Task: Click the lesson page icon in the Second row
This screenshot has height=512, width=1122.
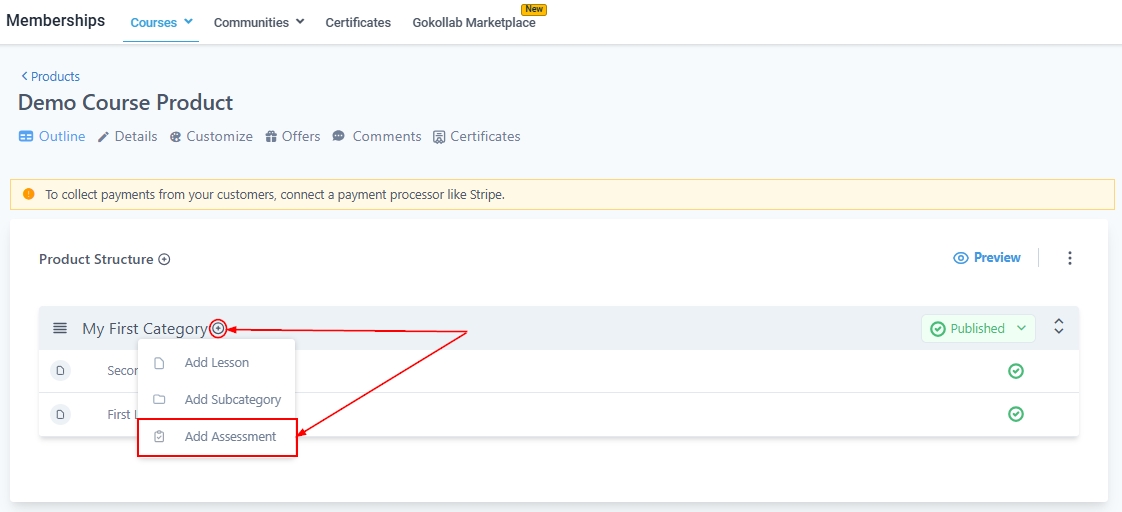Action: (61, 370)
